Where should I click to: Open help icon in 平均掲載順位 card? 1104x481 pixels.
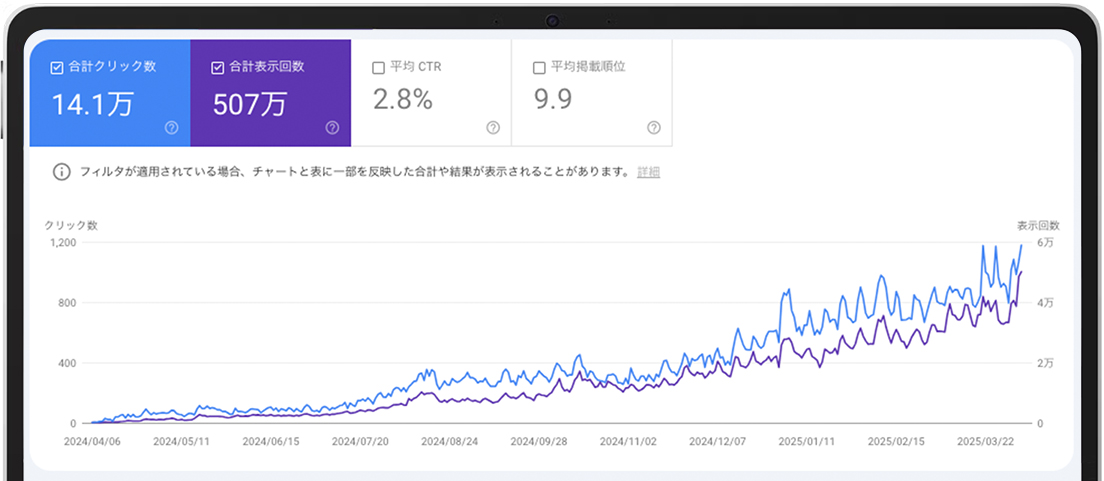pos(653,128)
